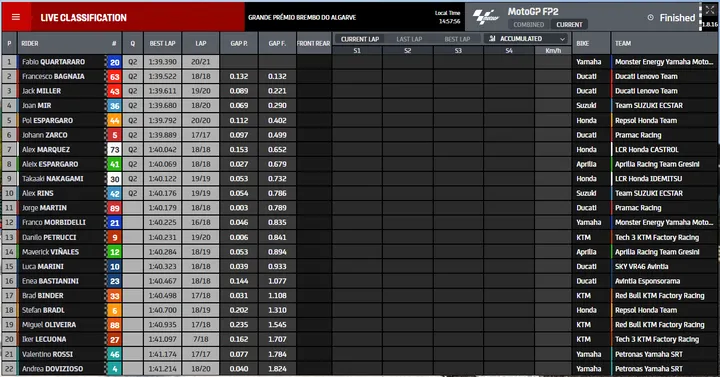
Task: Click best lap time 1:39.390
Action: 163,62
